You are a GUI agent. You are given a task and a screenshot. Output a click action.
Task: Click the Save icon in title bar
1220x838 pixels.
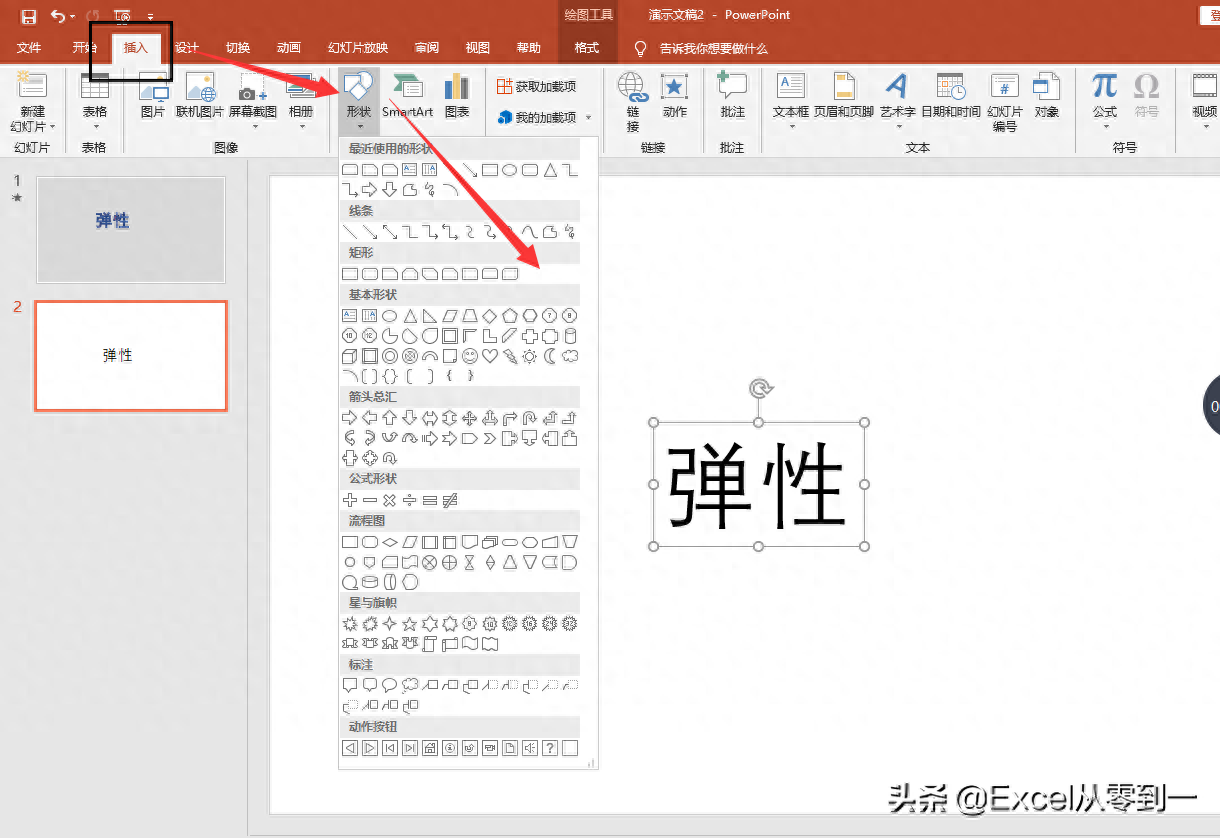click(x=28, y=16)
